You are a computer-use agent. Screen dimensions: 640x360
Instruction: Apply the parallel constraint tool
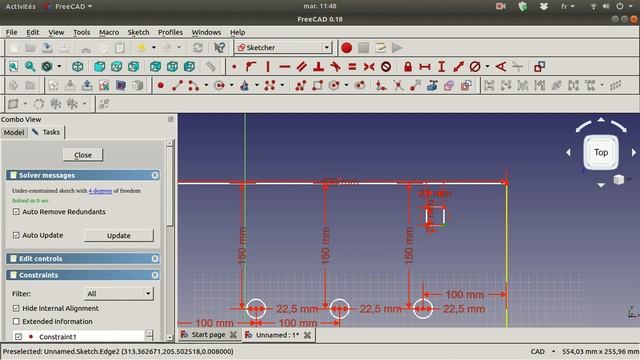(x=302, y=67)
